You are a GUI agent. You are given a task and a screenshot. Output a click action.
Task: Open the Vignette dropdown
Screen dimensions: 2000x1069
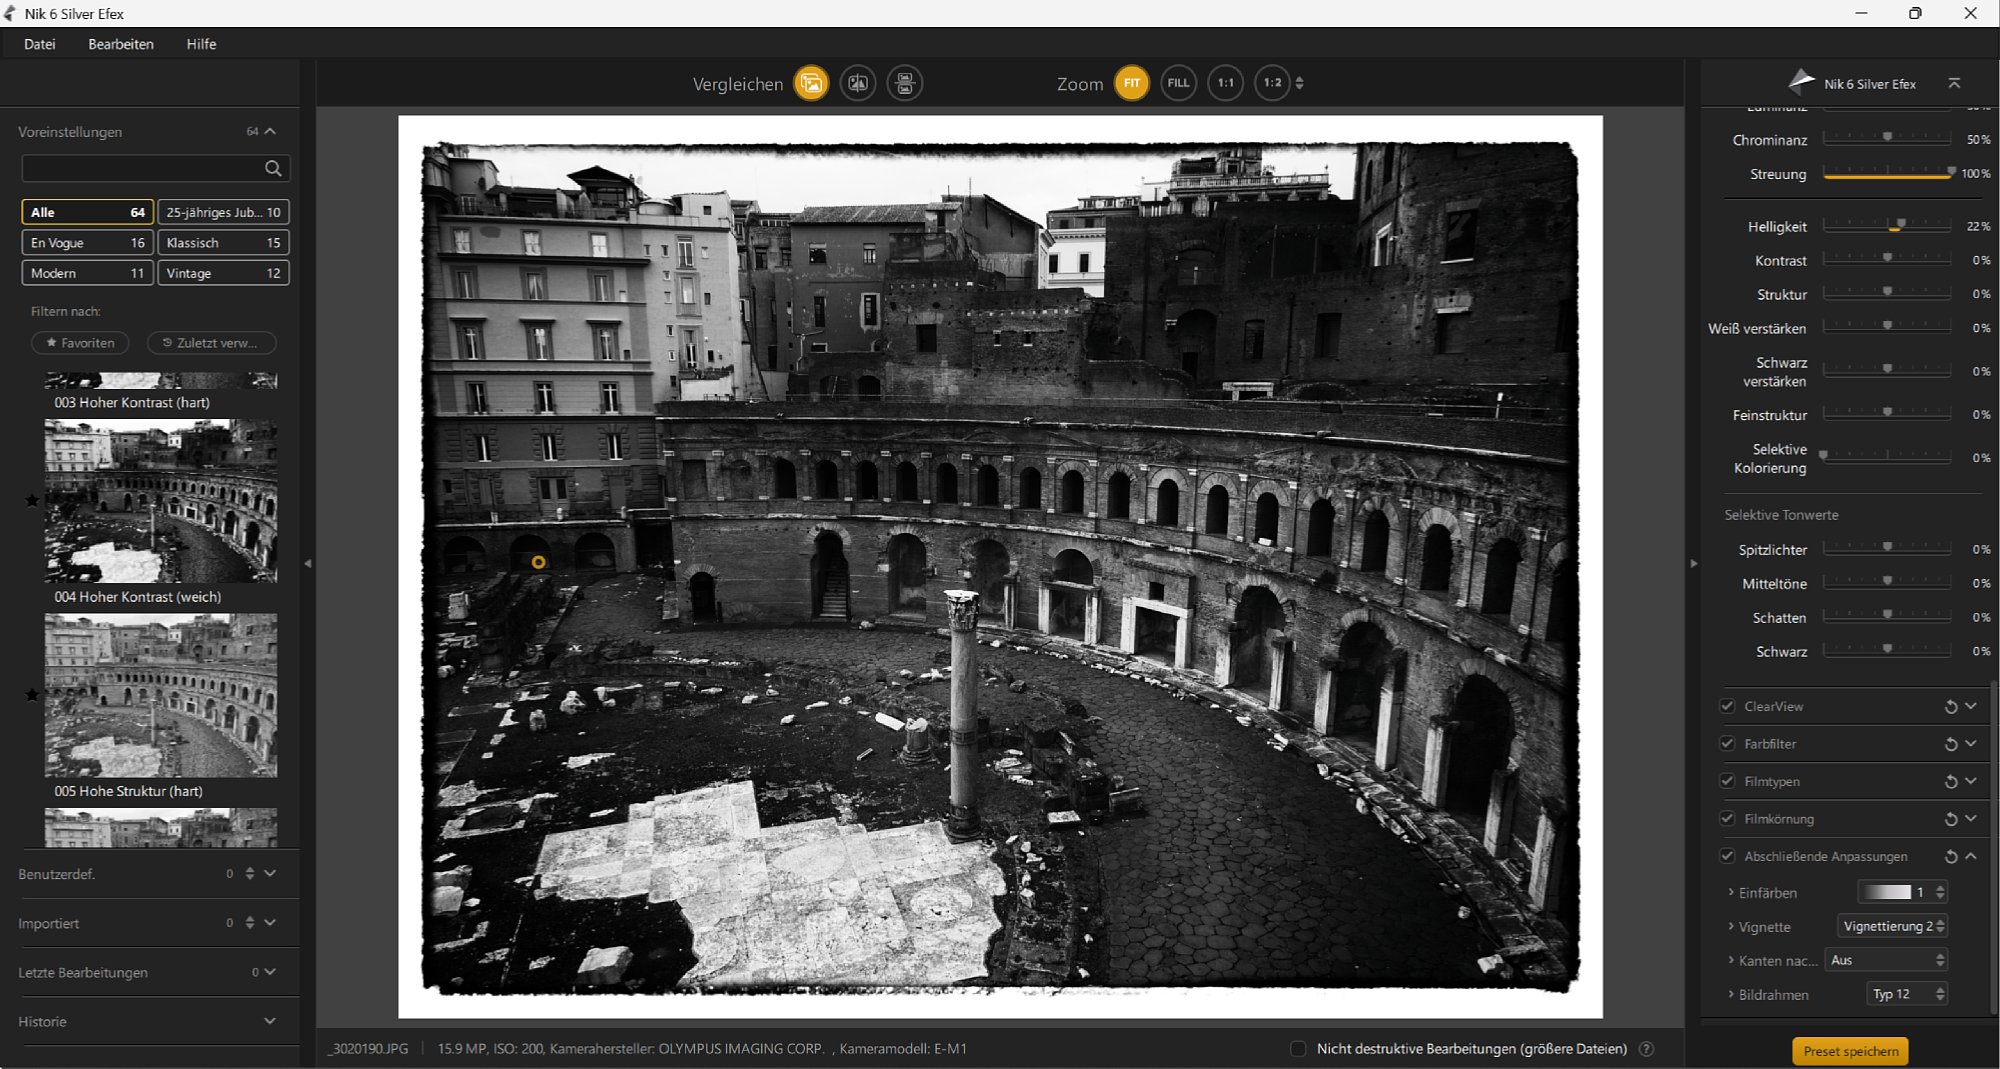[x=1893, y=926]
